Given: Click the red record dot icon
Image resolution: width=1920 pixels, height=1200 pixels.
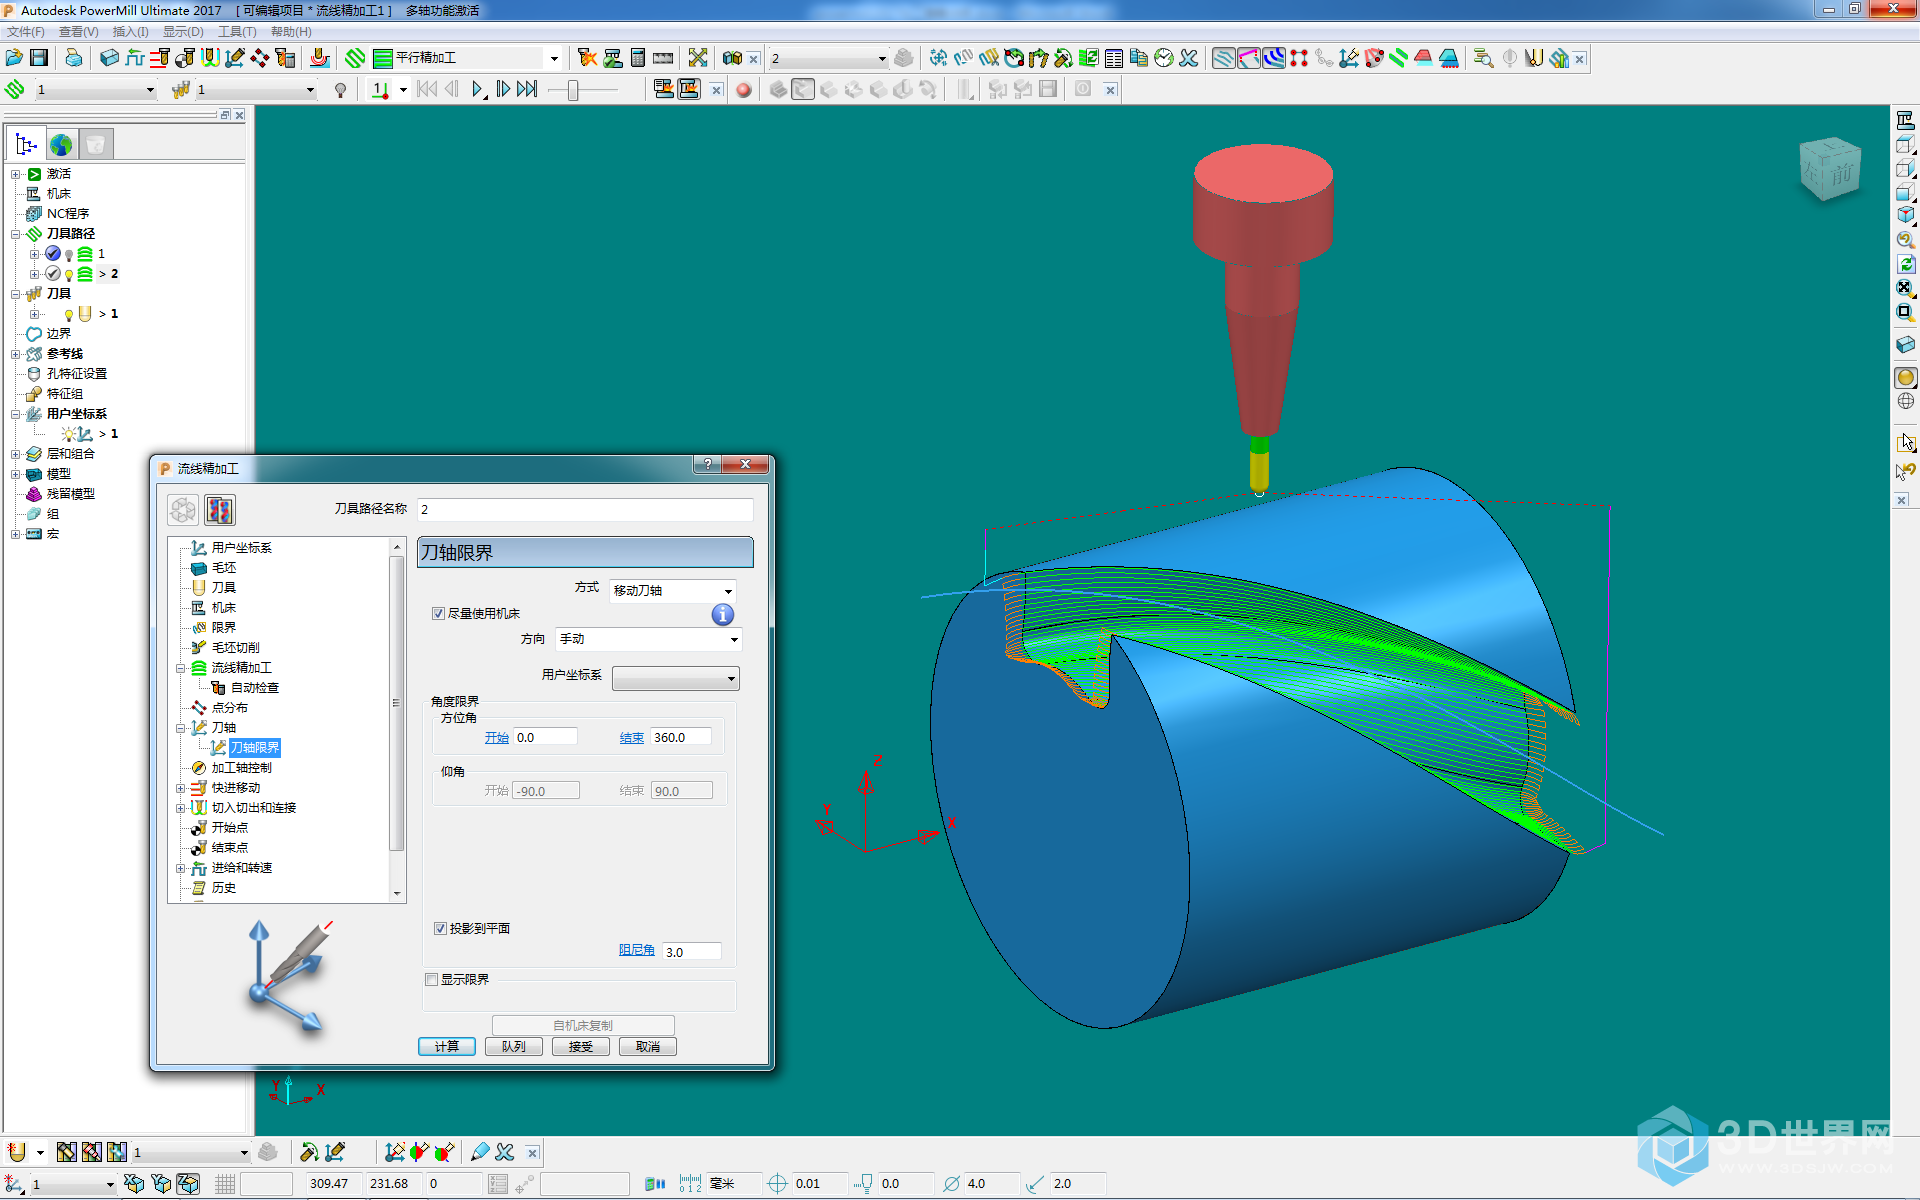Looking at the screenshot, I should click(x=743, y=90).
